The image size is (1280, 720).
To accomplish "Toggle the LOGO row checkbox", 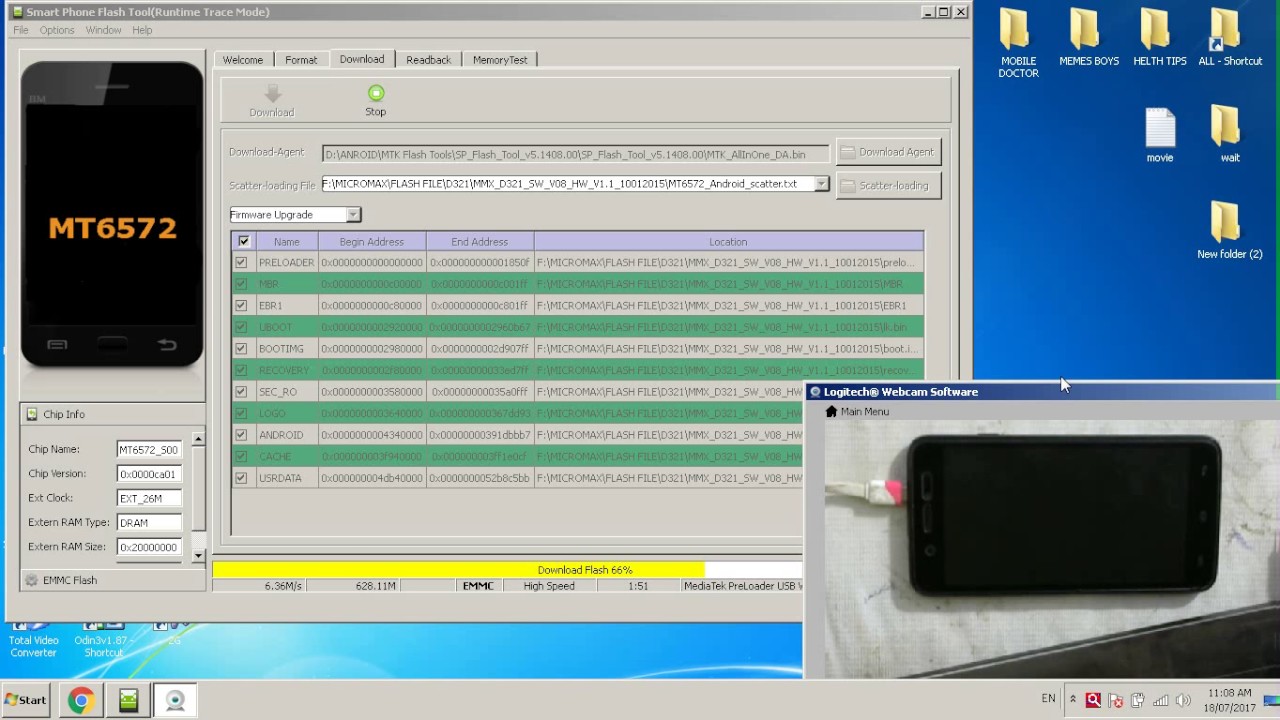I will [x=241, y=413].
